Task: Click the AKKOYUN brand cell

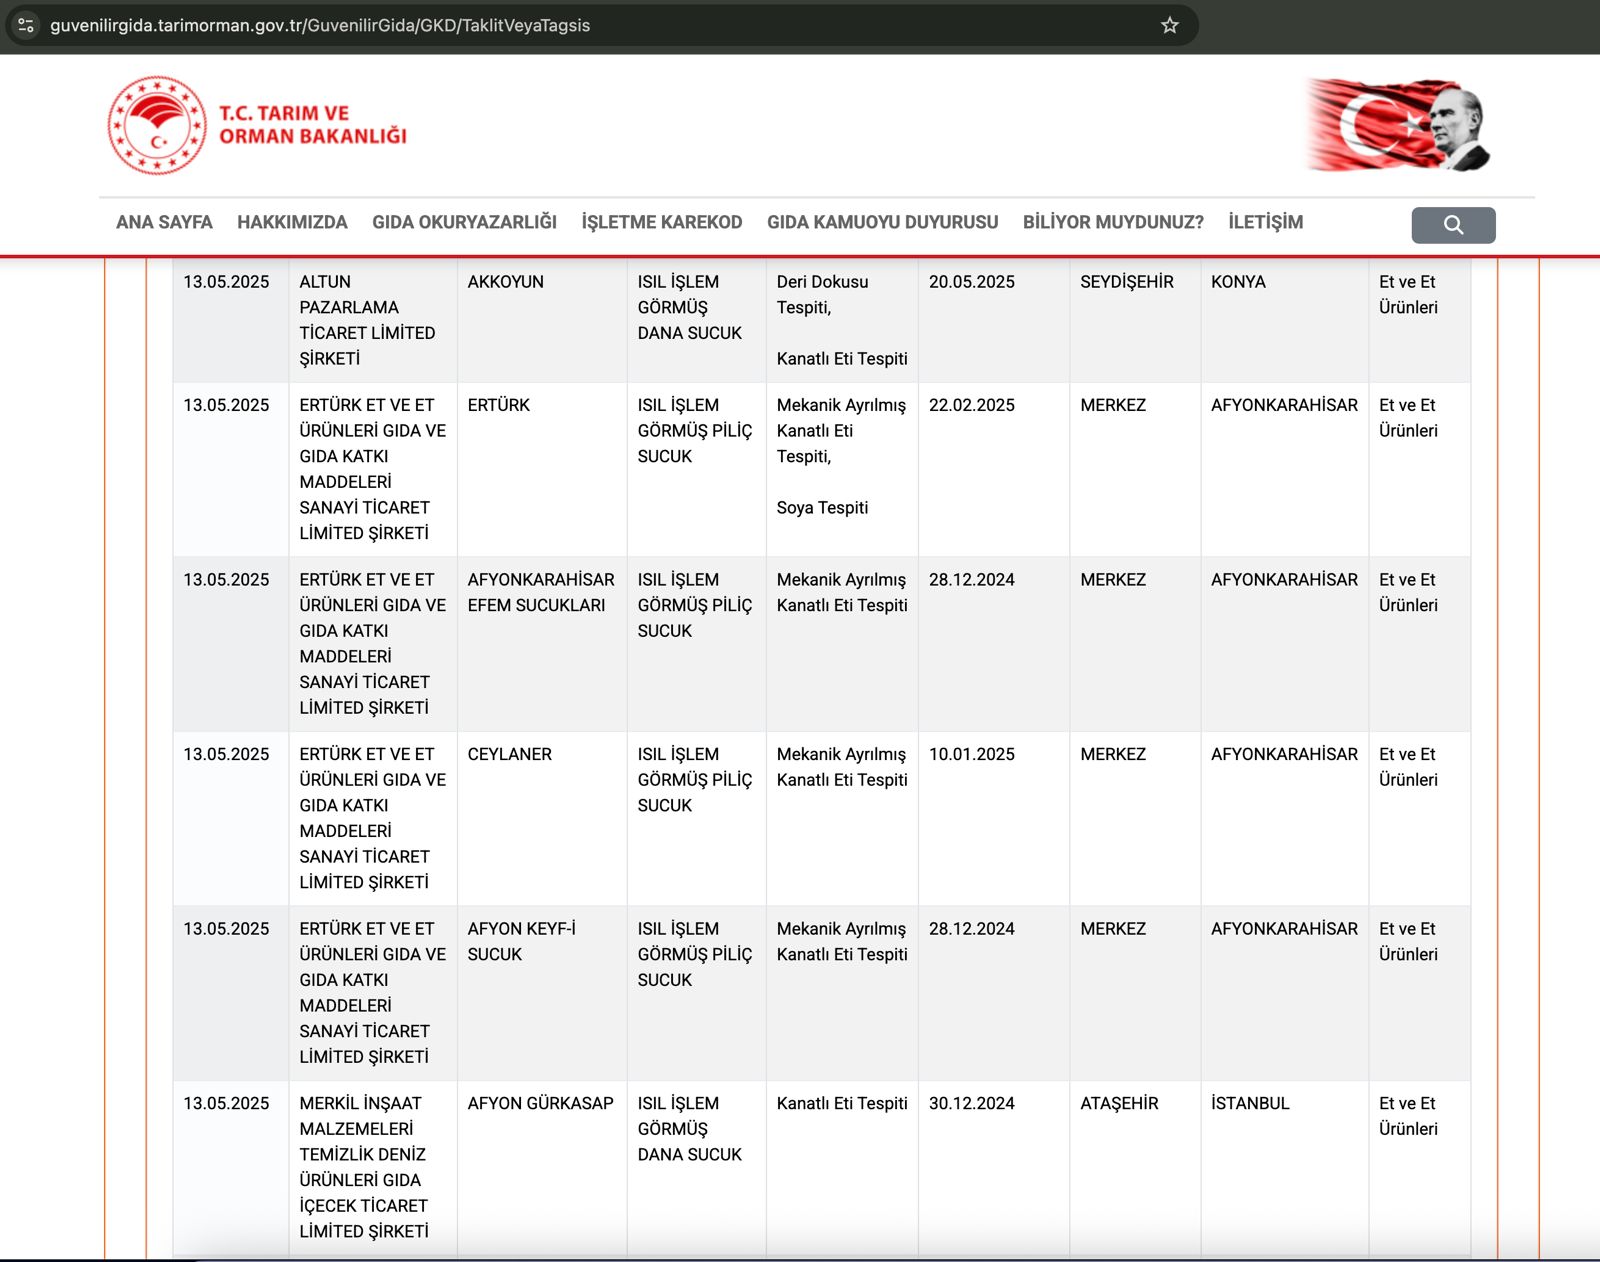Action: coord(542,320)
